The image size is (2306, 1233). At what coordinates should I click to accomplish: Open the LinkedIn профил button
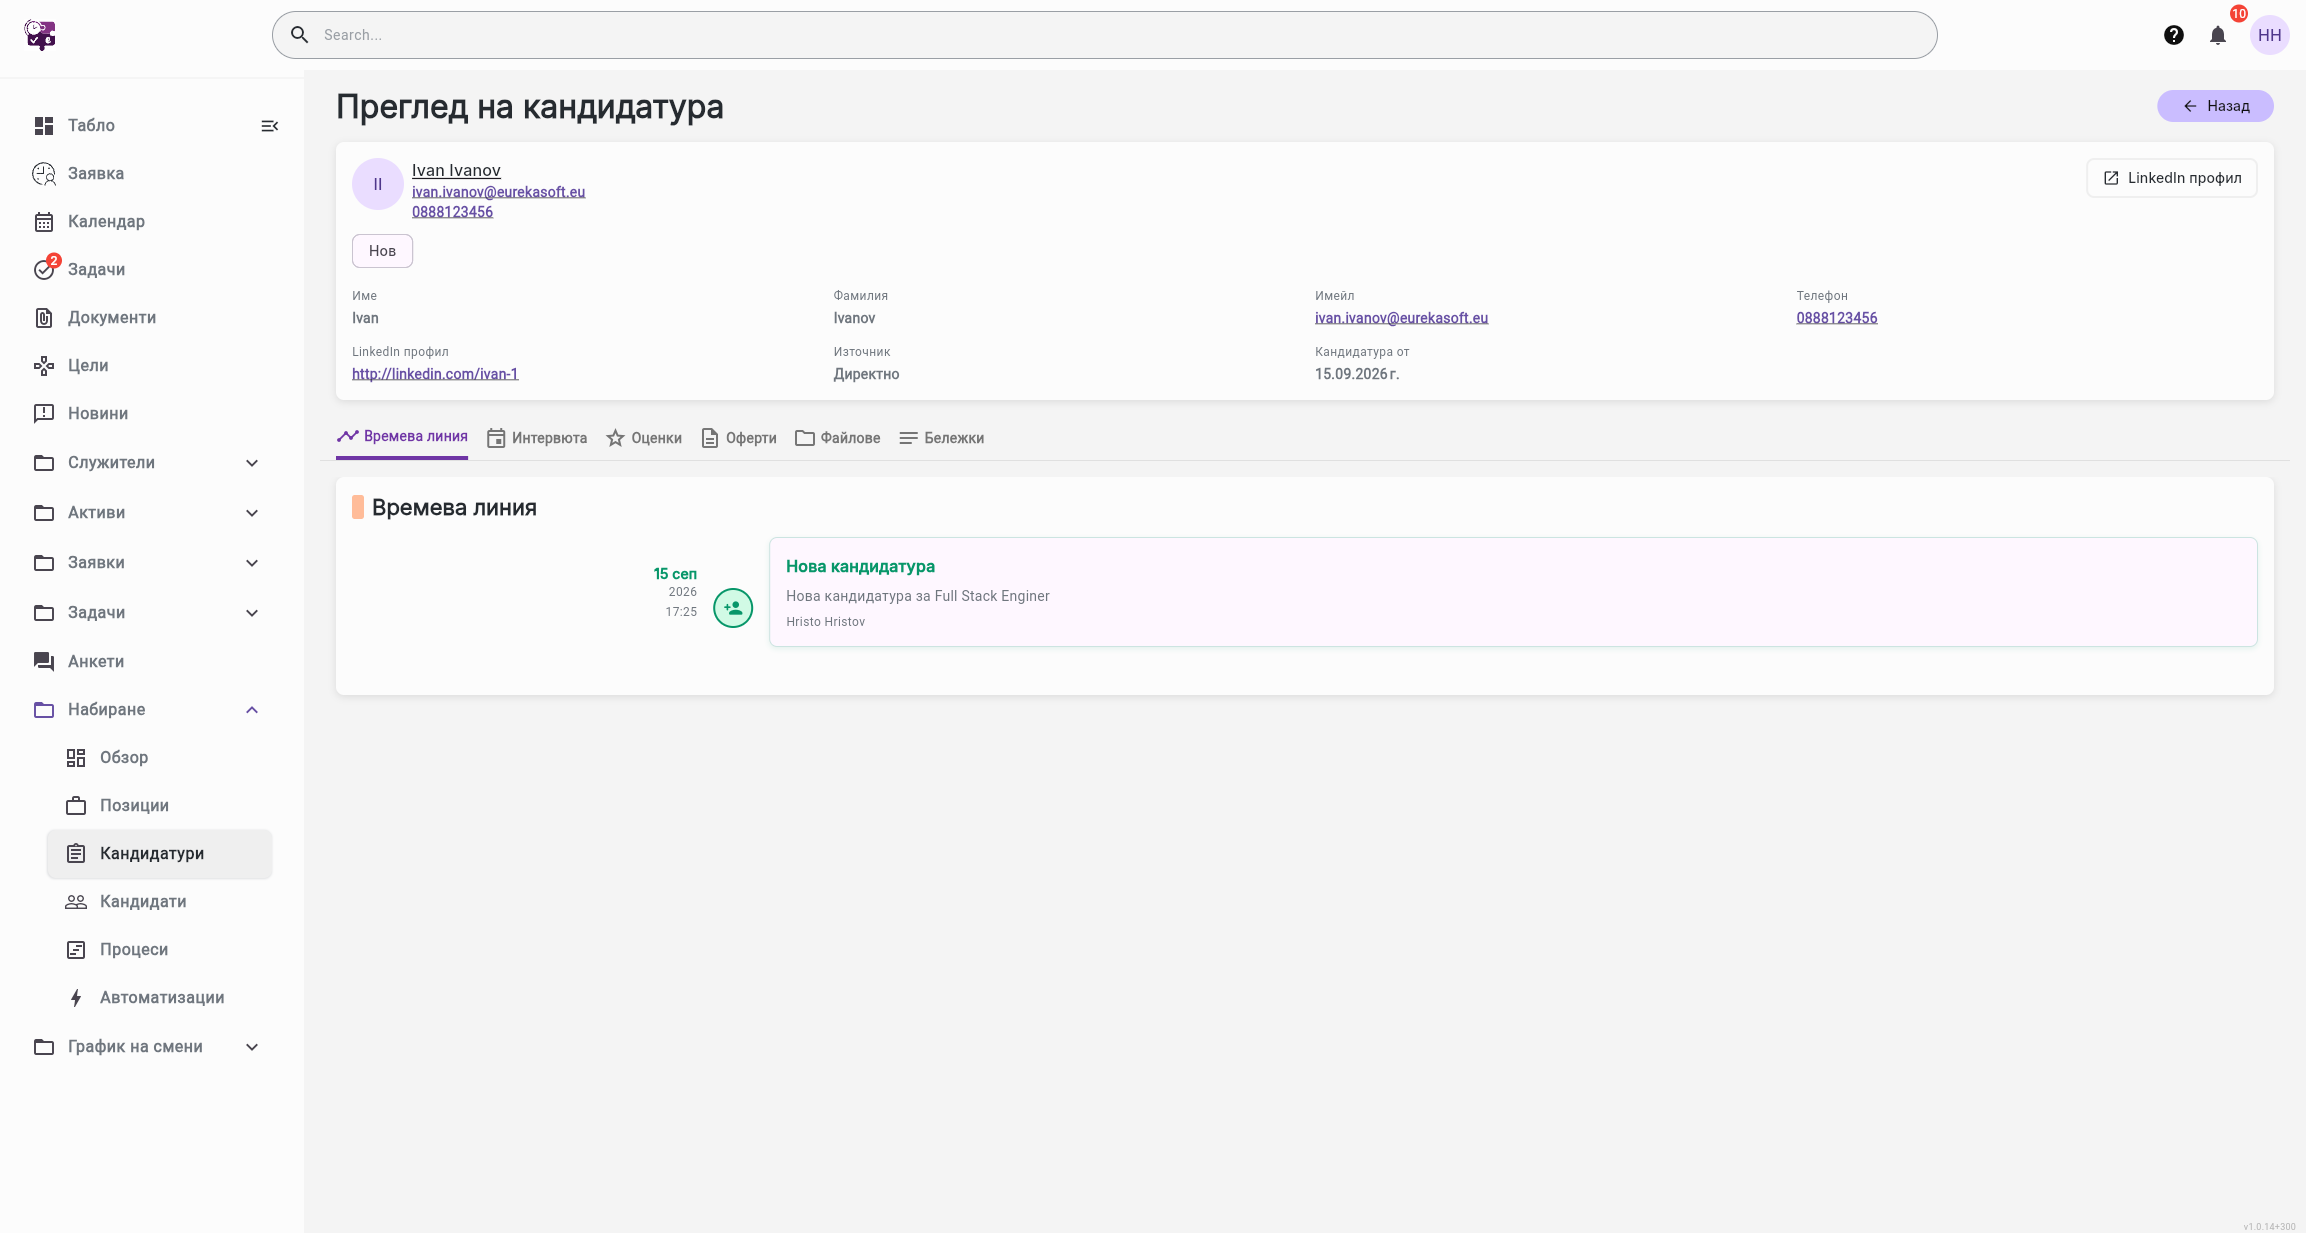(x=2172, y=178)
